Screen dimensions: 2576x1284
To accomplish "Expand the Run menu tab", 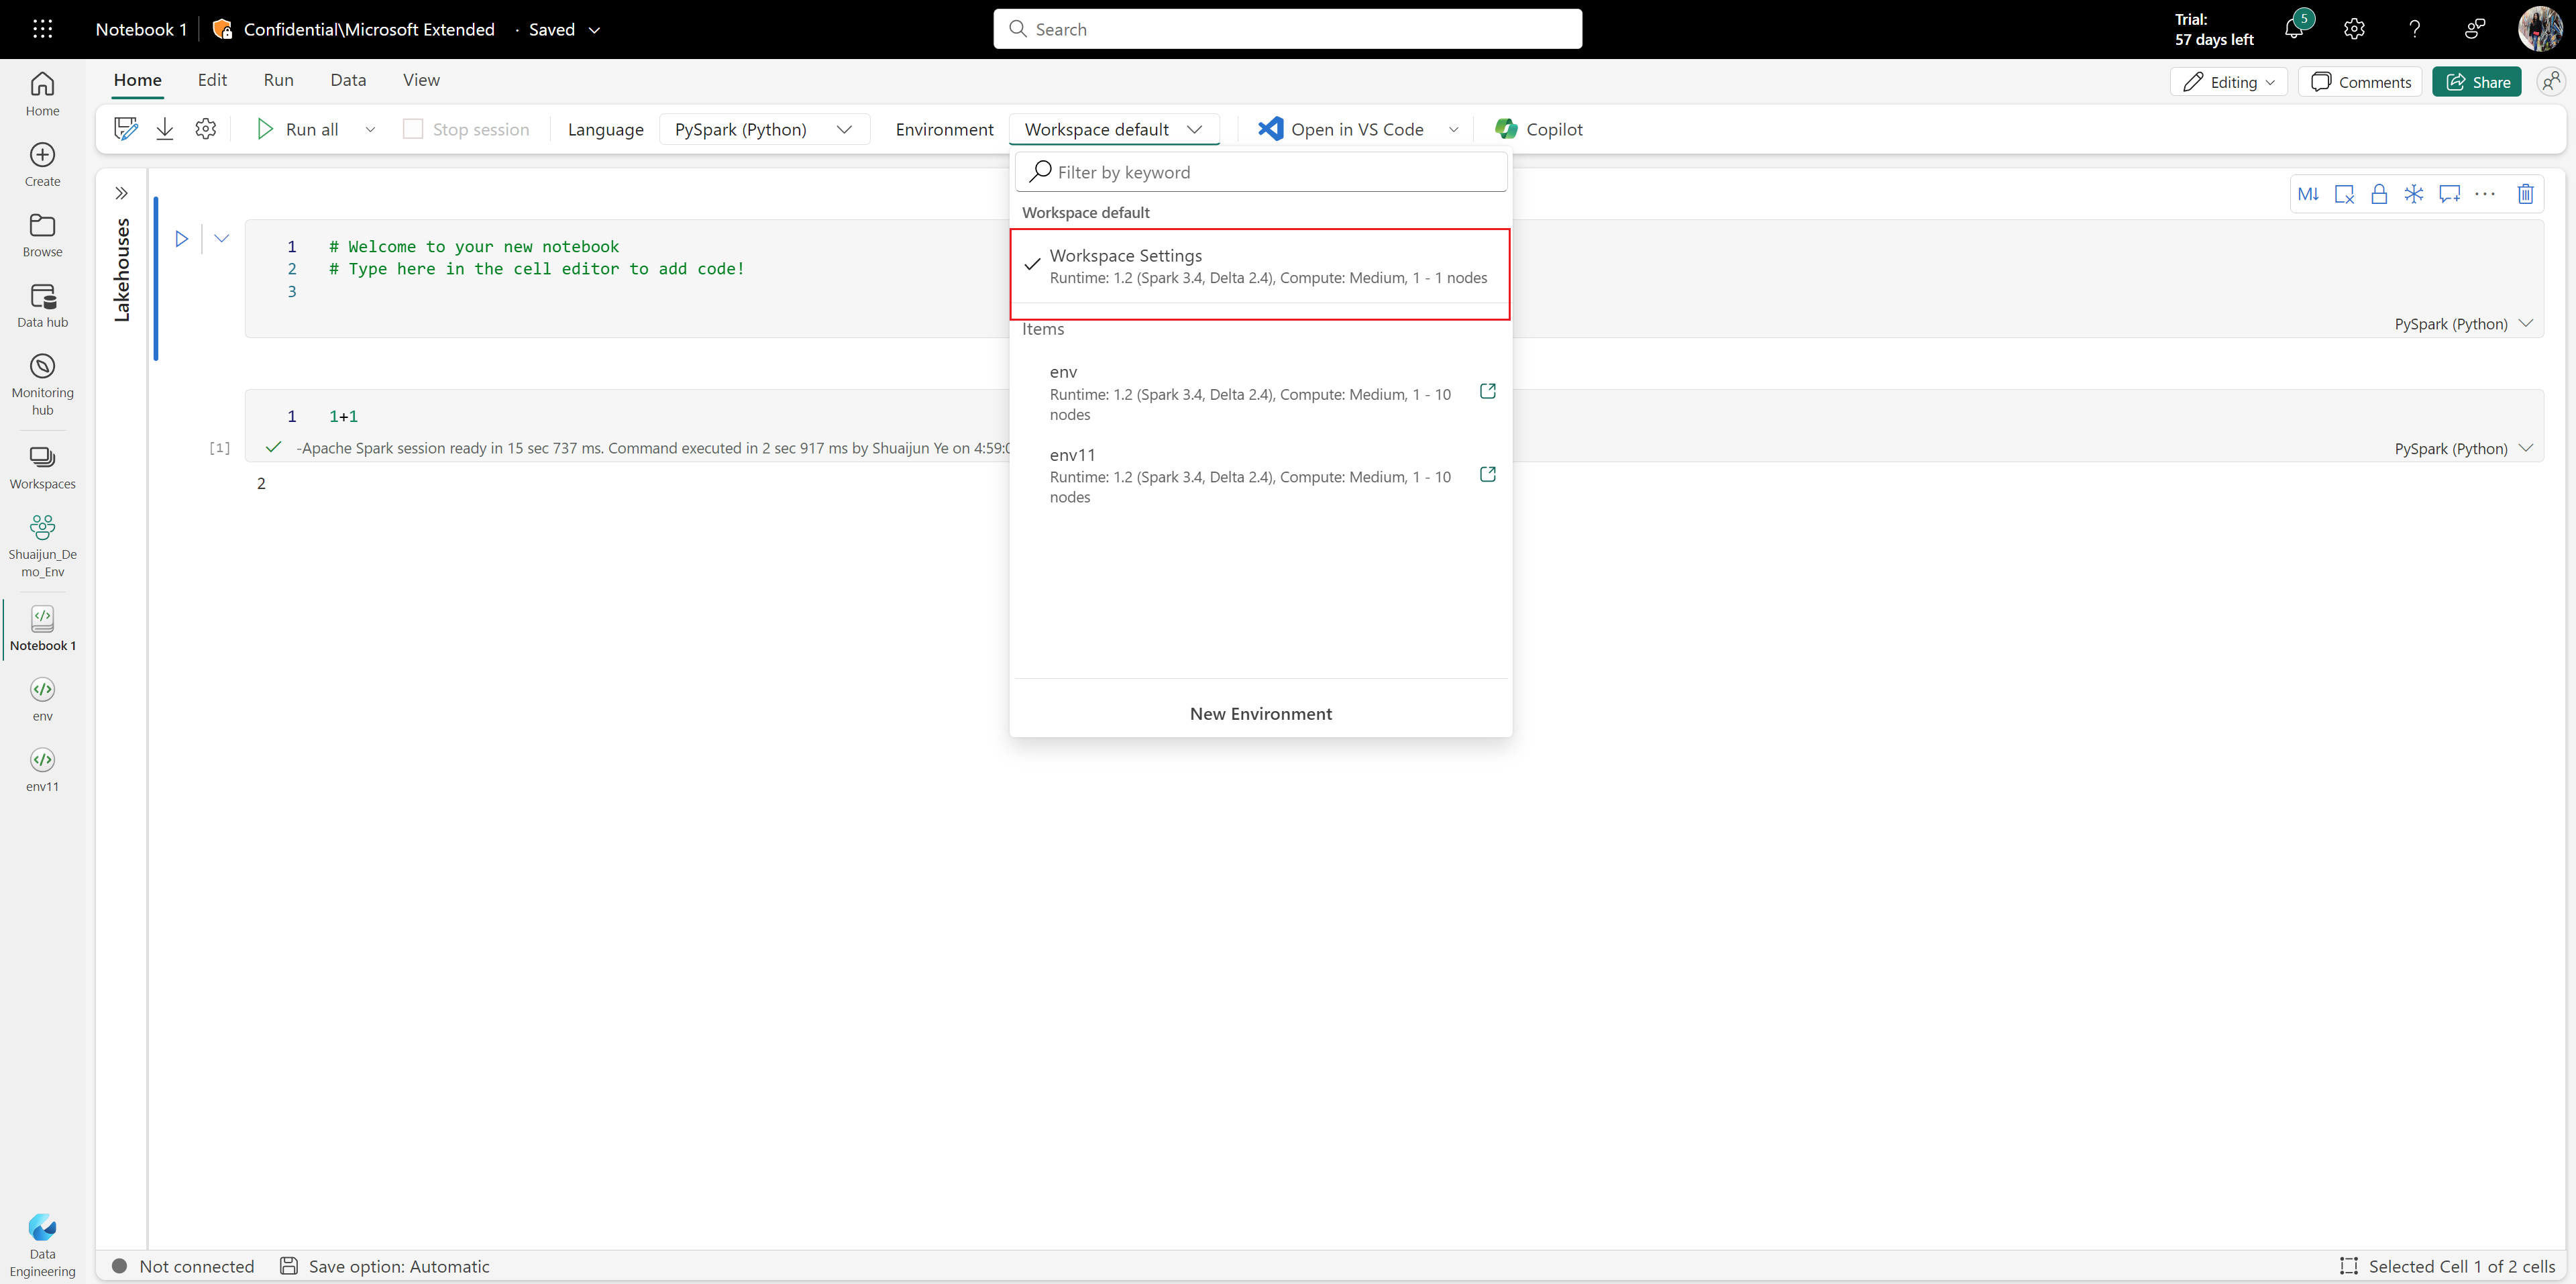I will click(278, 78).
